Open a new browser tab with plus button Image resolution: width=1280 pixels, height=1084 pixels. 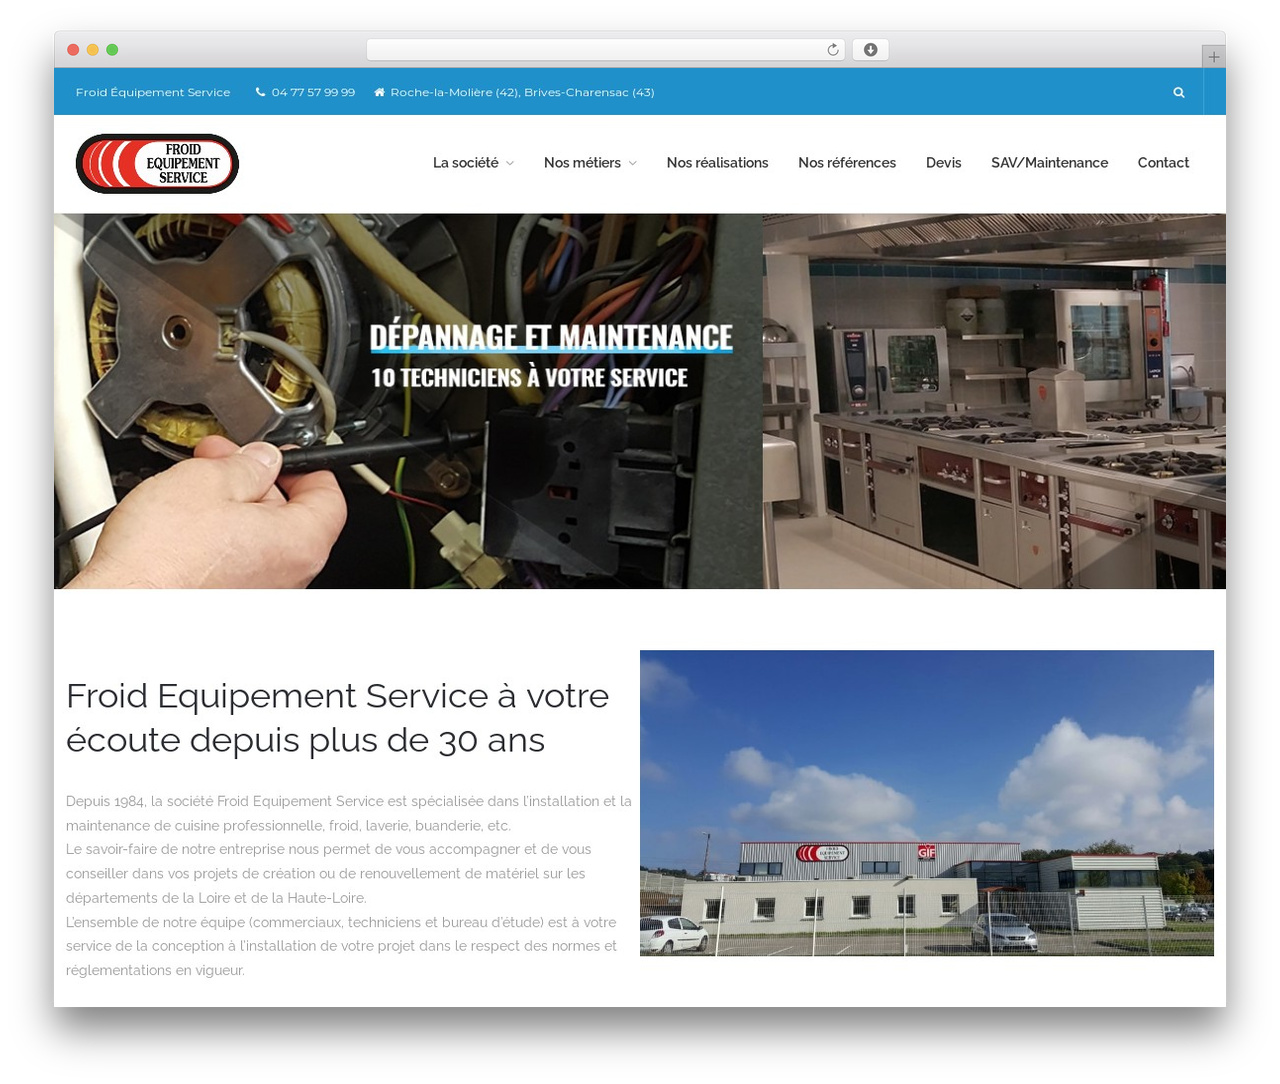[1214, 57]
